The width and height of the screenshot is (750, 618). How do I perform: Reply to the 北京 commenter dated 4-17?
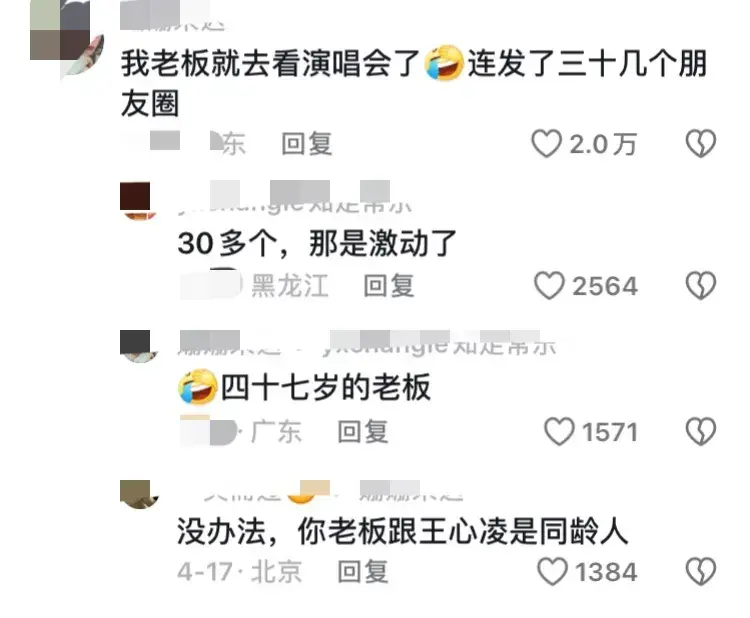point(363,571)
